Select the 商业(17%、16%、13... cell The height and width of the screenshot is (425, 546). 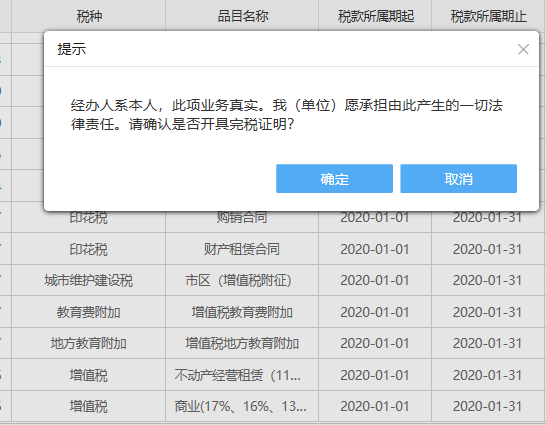[242, 406]
